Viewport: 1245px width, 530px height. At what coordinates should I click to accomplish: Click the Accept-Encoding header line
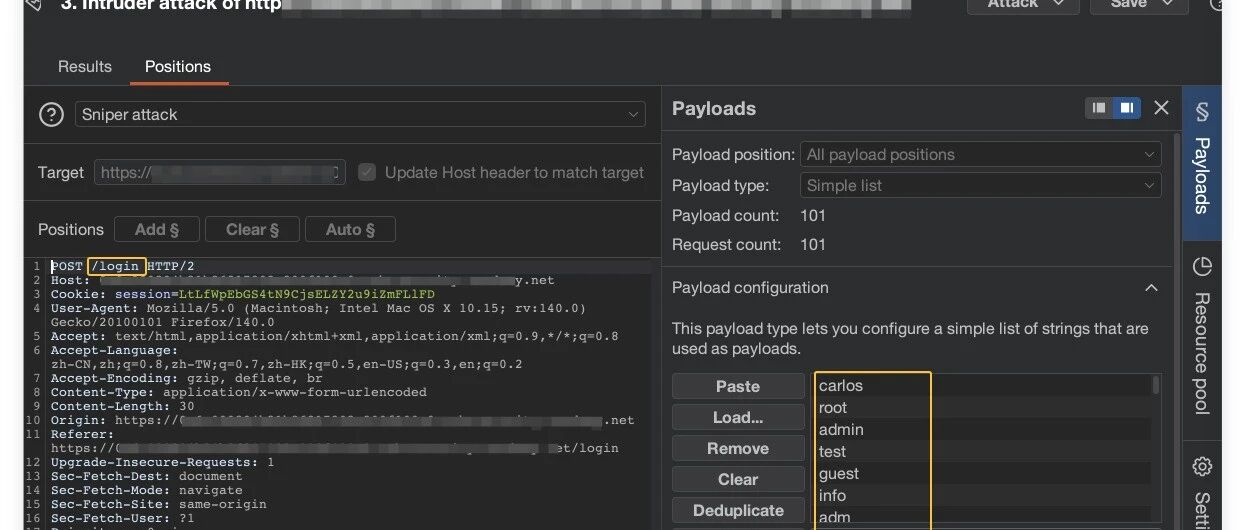[x=187, y=379]
